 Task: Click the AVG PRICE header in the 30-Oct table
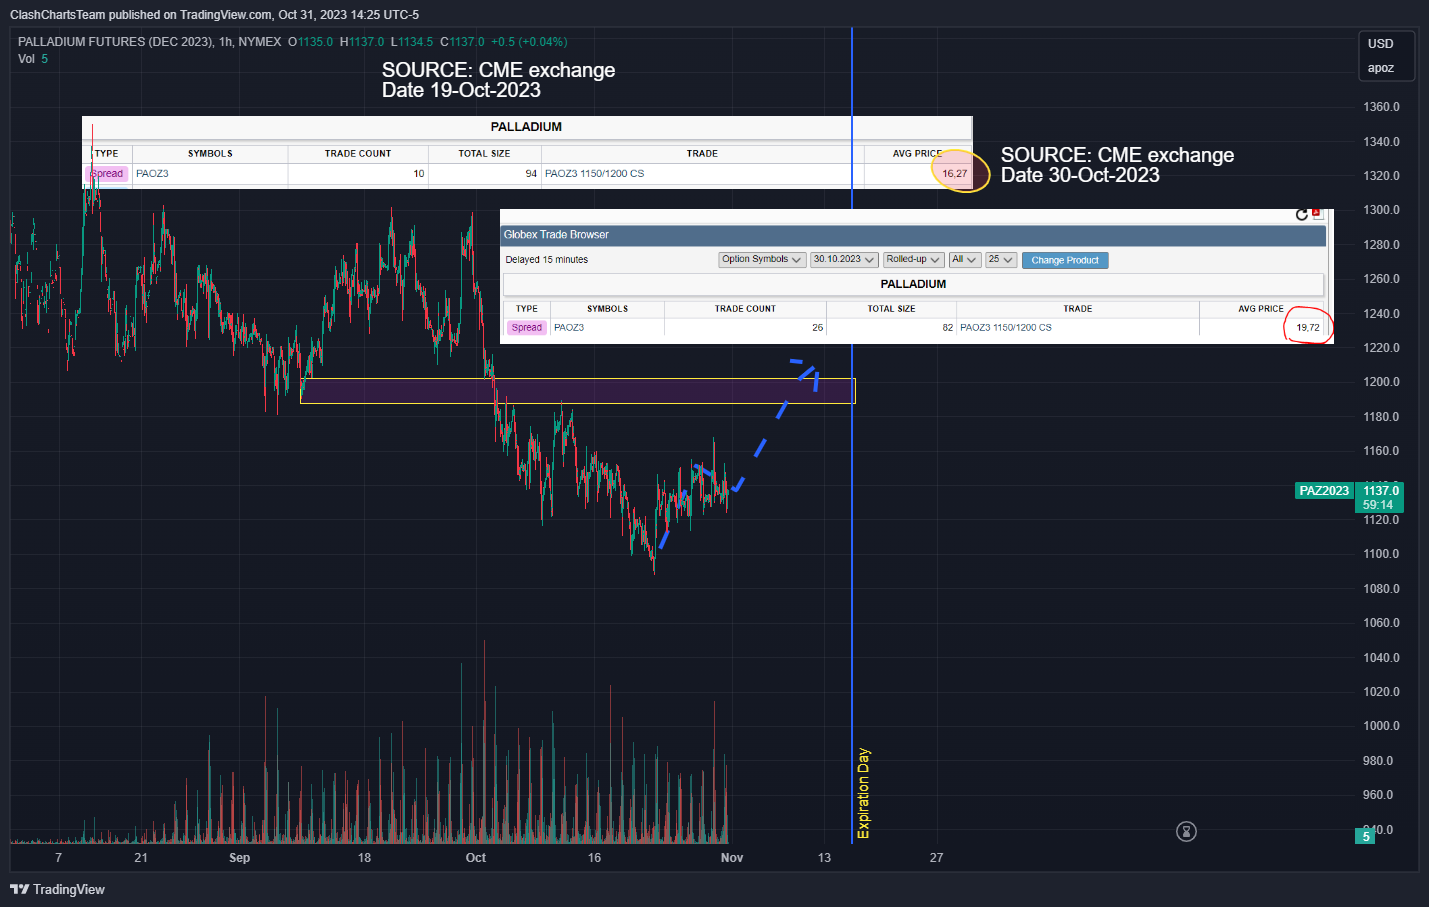pos(1261,309)
